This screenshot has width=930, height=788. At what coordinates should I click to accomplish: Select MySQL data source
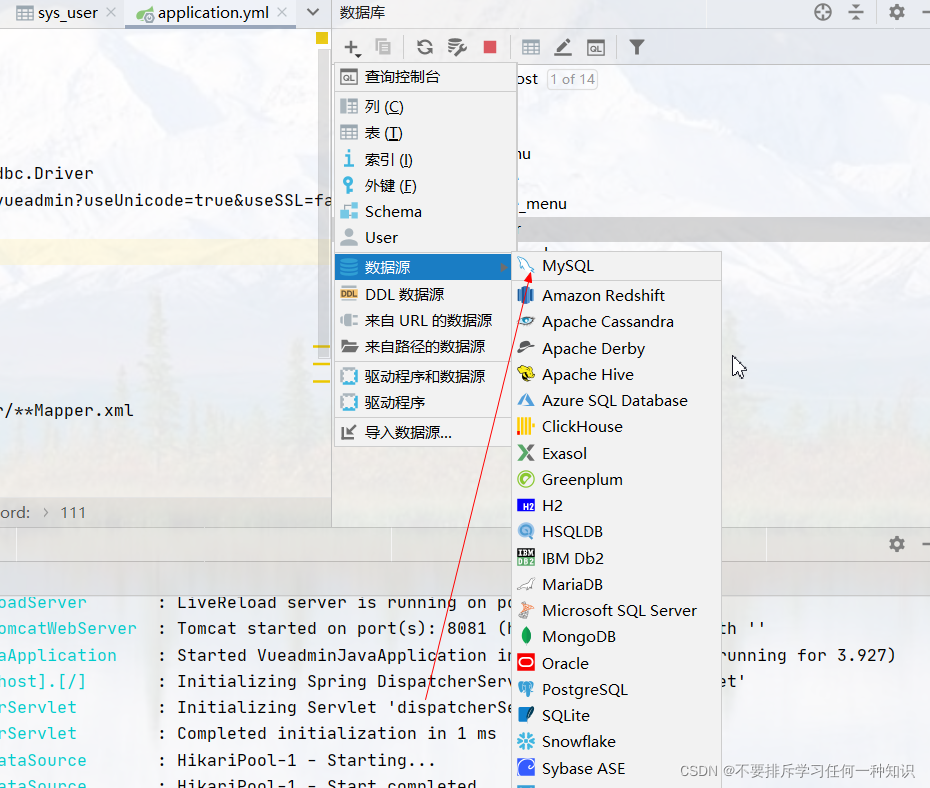pyautogui.click(x=617, y=266)
